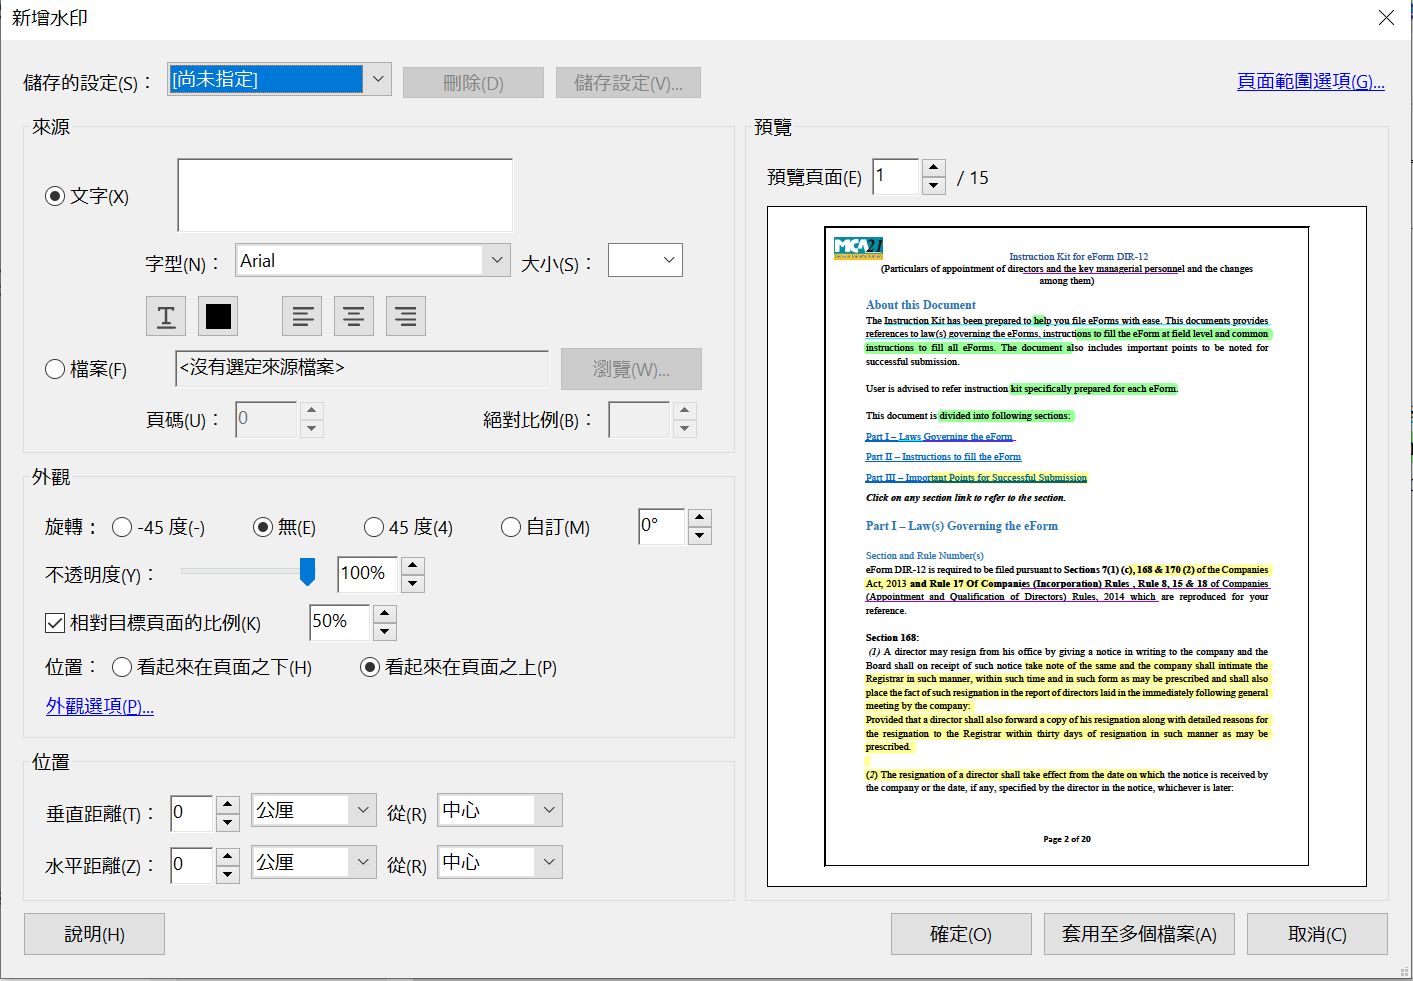Select the 45 度(4) rotation option

373,527
